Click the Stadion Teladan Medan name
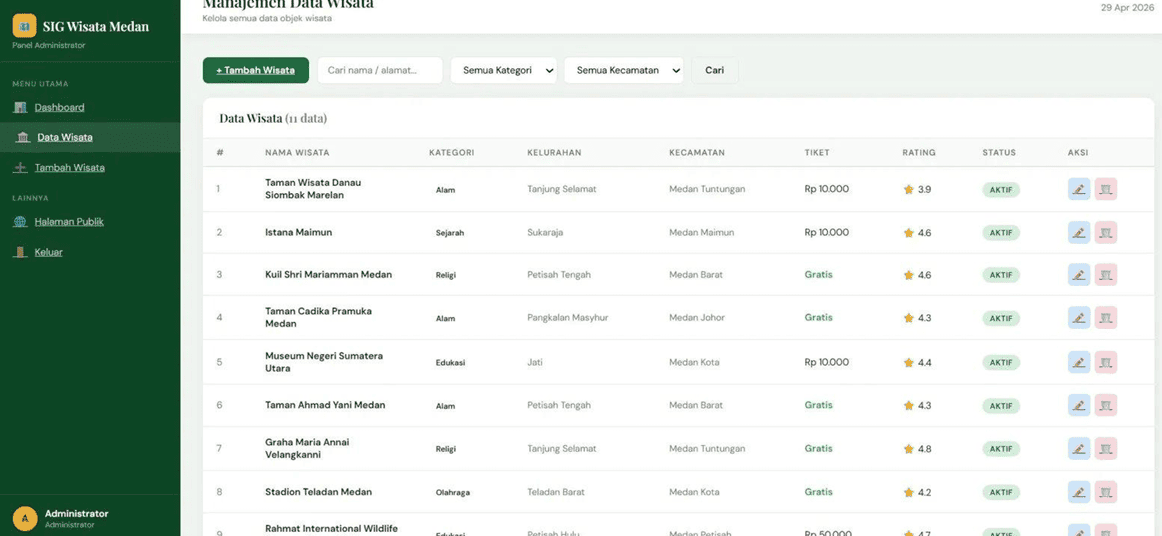1162x536 pixels. (319, 492)
